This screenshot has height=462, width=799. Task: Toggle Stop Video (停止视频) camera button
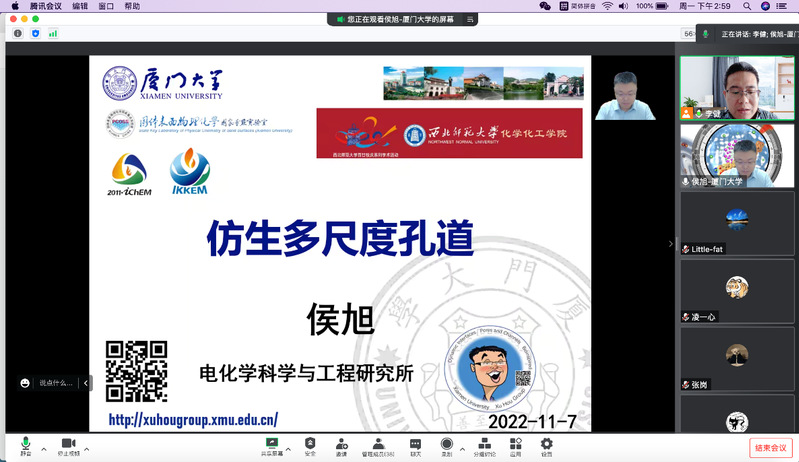(68, 445)
